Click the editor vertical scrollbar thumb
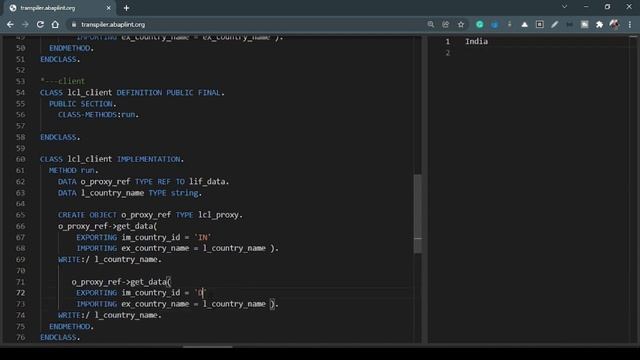This screenshot has width=640, height=360. point(418,213)
